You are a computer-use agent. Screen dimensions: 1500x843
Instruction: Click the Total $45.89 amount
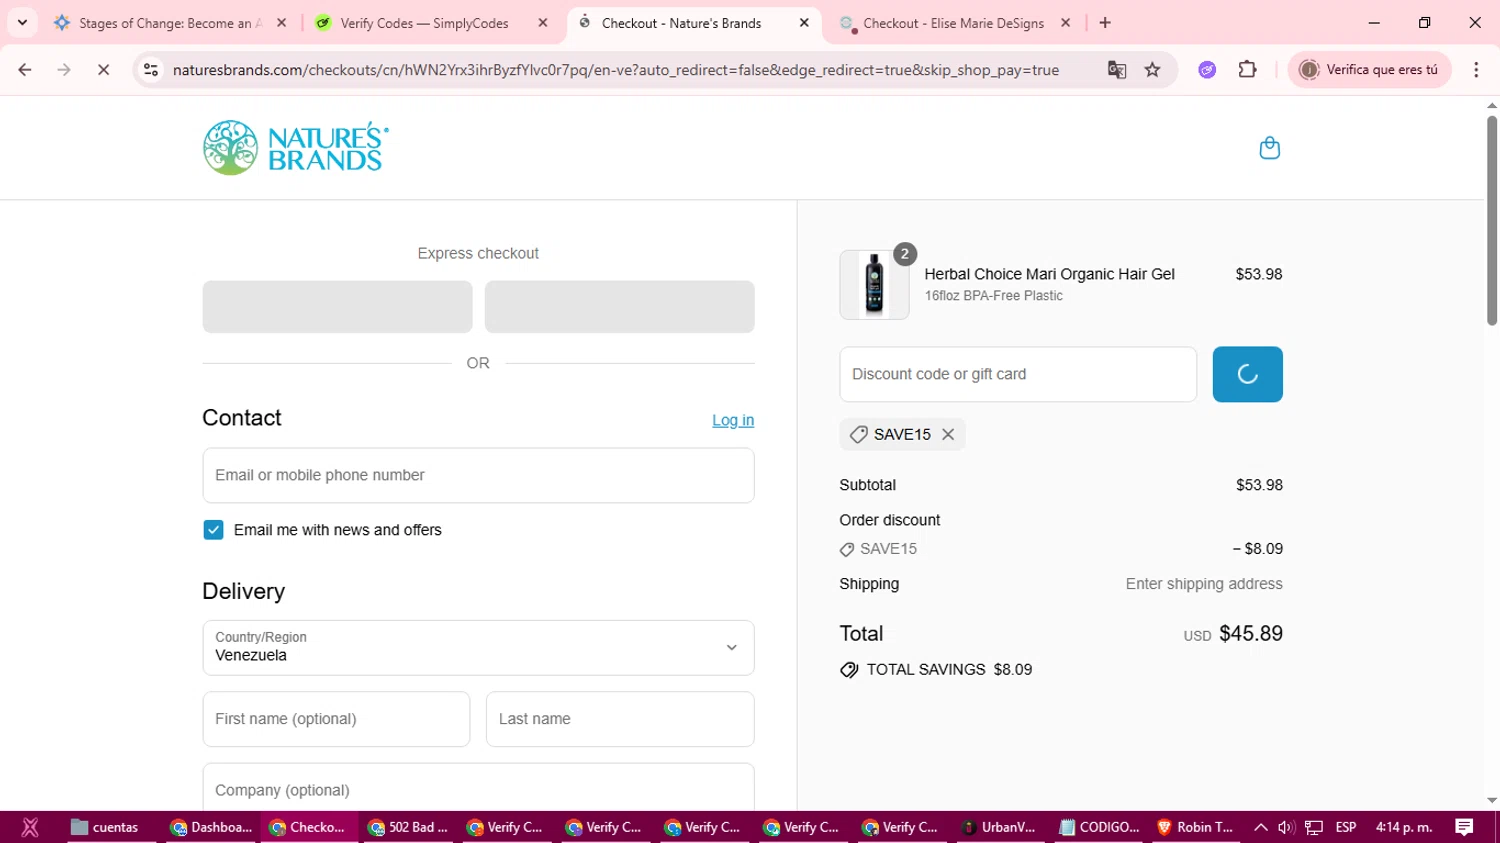pos(1251,634)
